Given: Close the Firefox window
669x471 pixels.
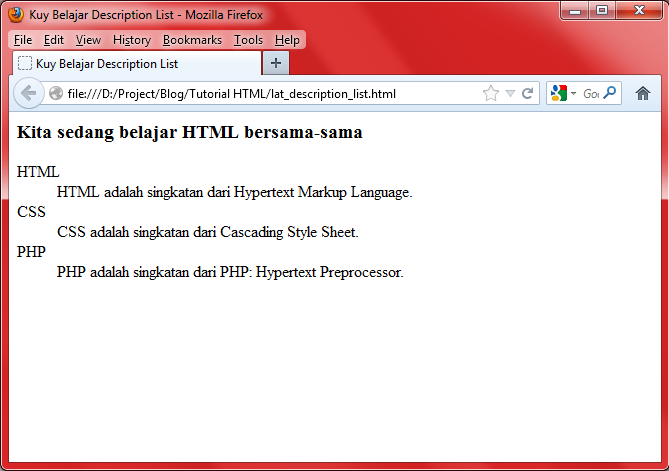Looking at the screenshot, I should point(639,11).
